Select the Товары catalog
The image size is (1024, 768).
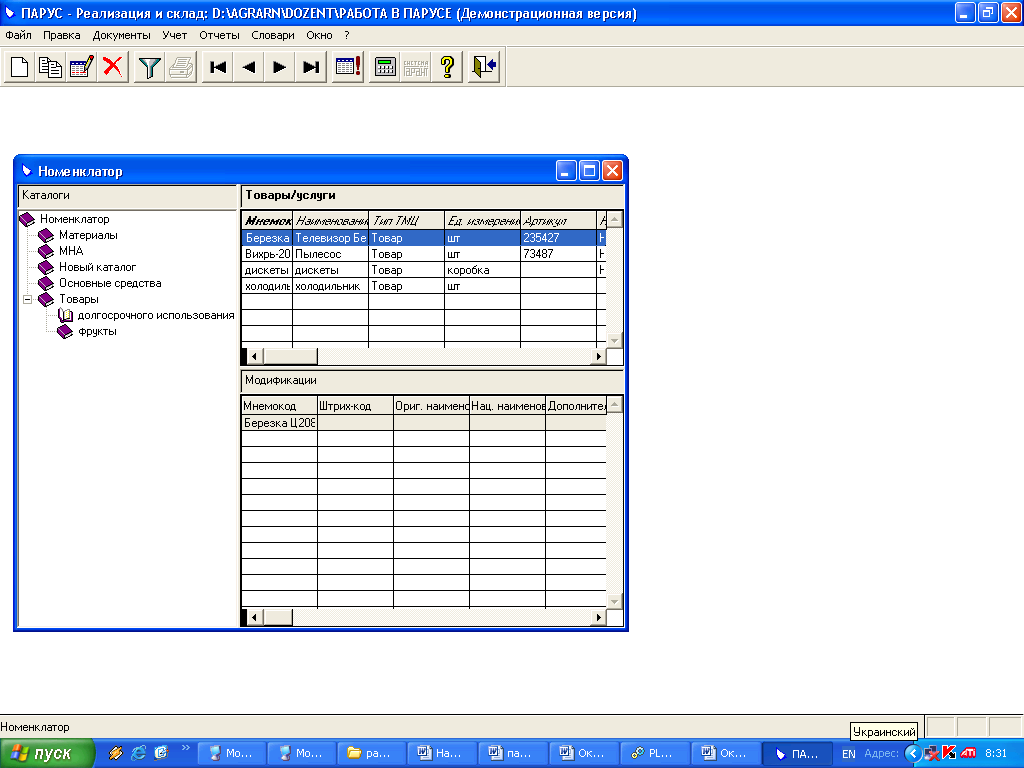pyautogui.click(x=79, y=299)
